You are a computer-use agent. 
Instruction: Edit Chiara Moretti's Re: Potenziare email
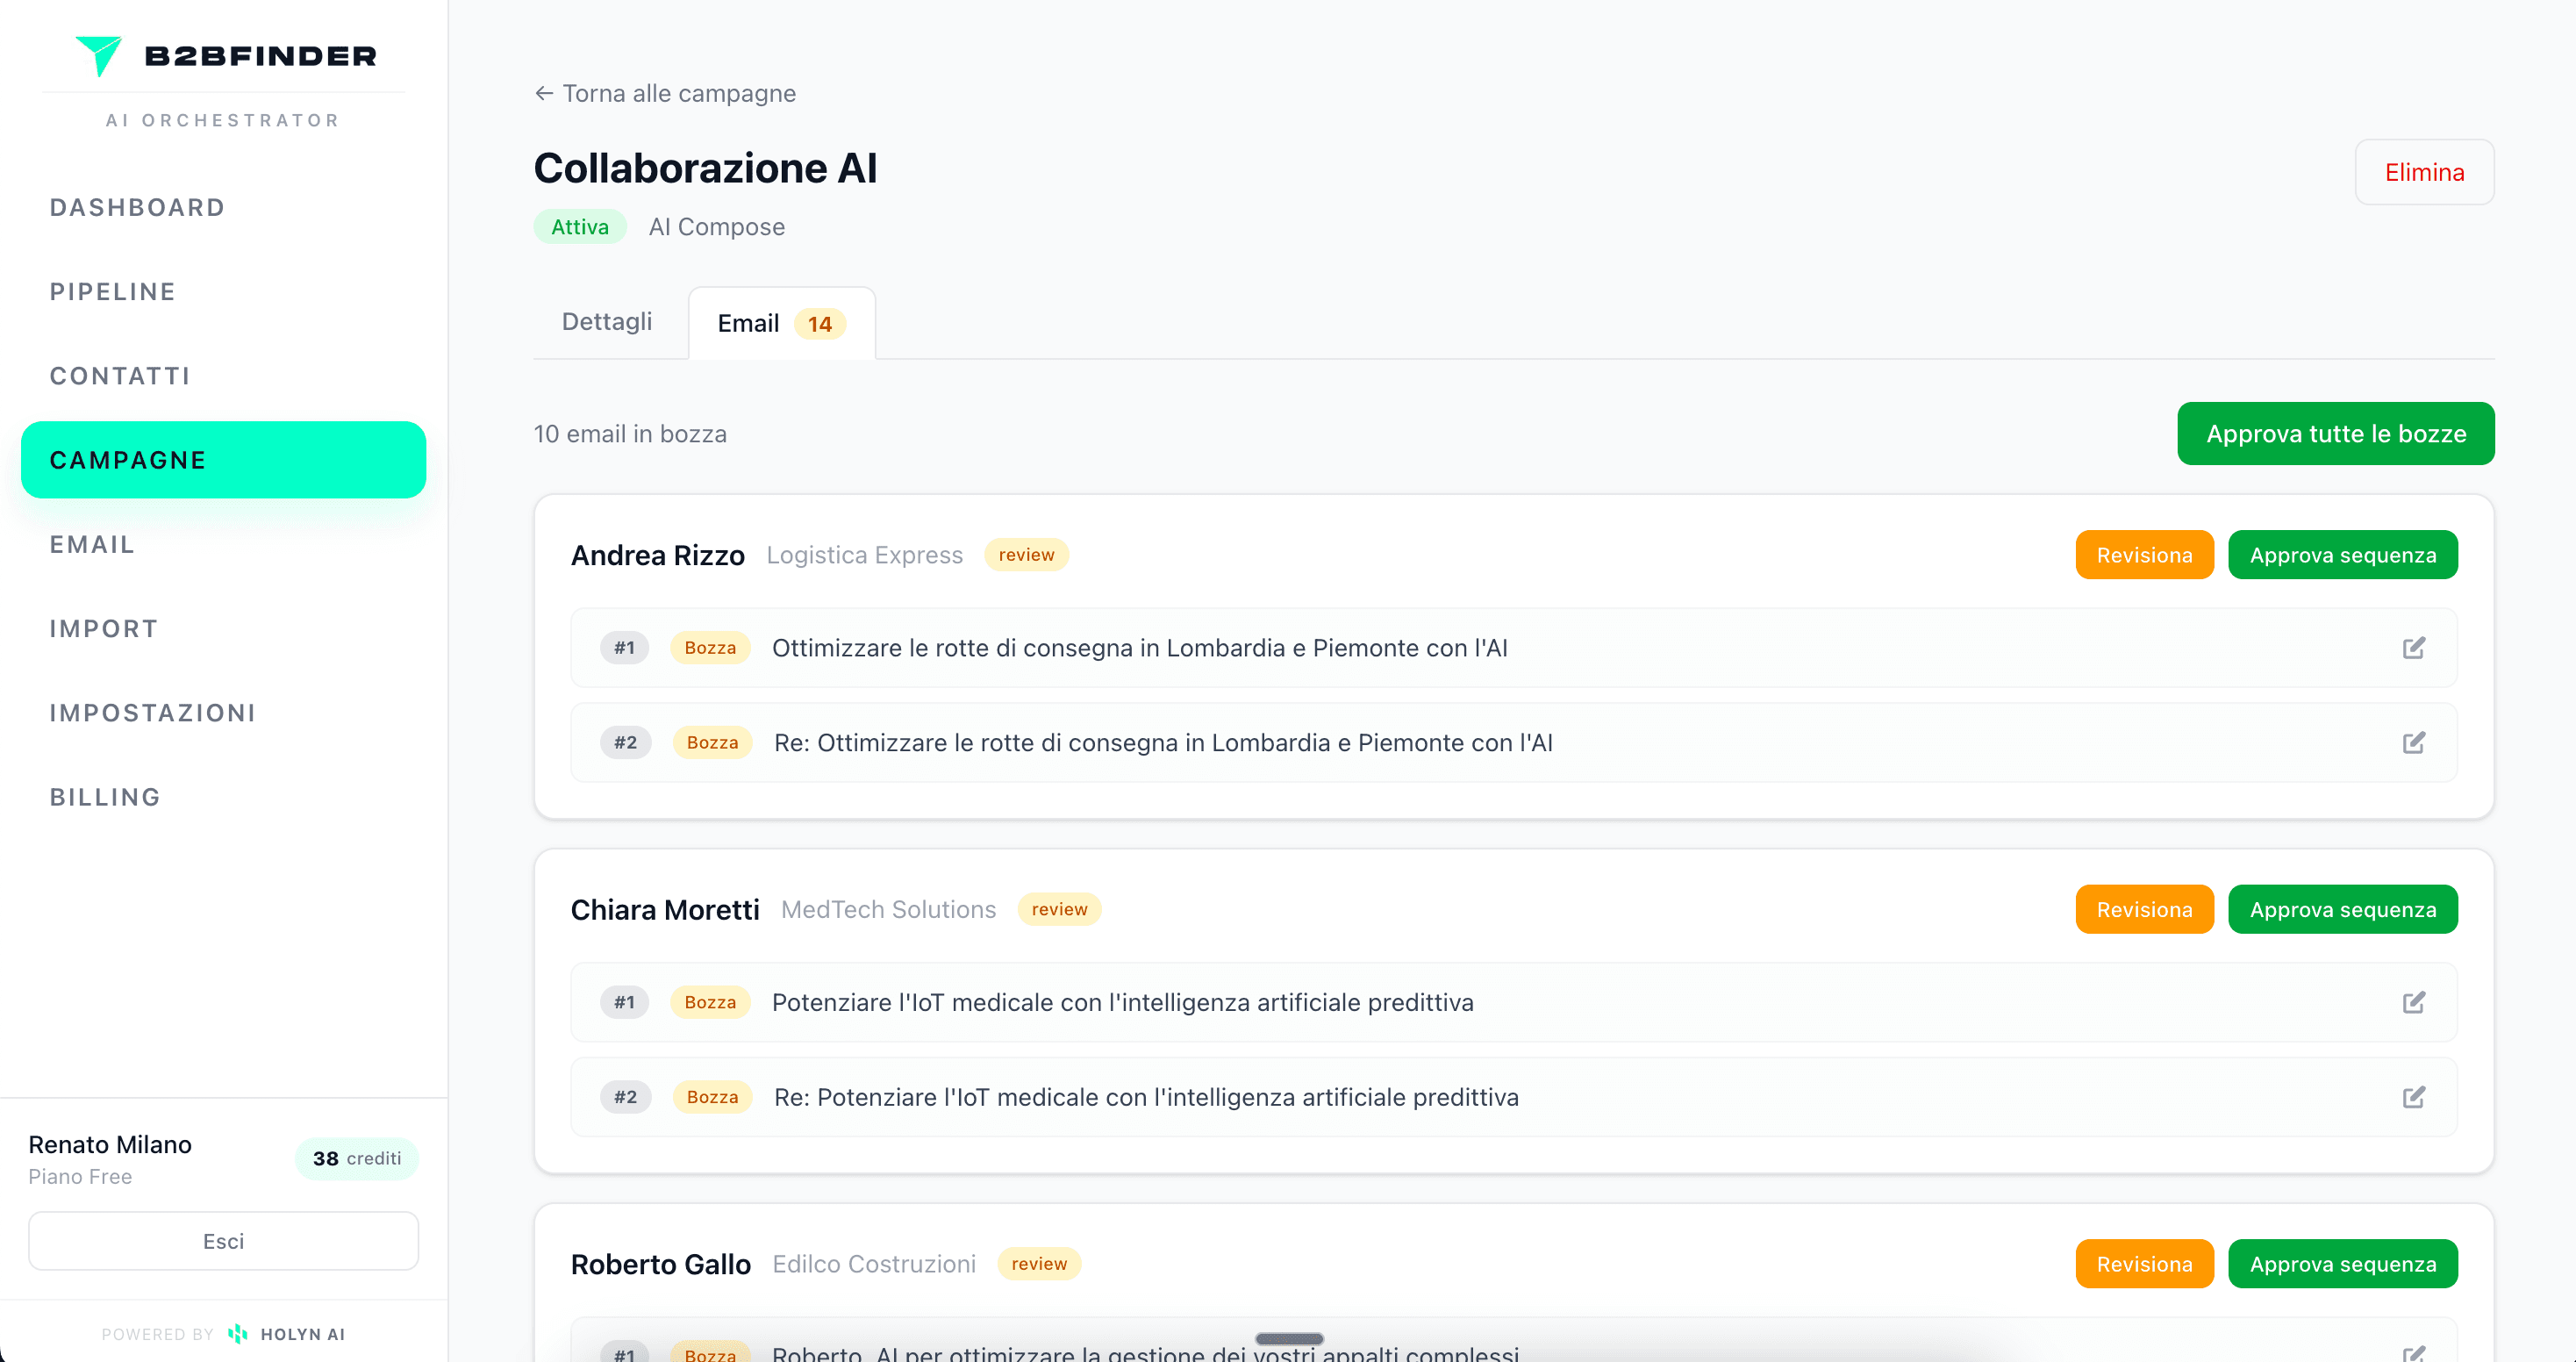click(2413, 1097)
